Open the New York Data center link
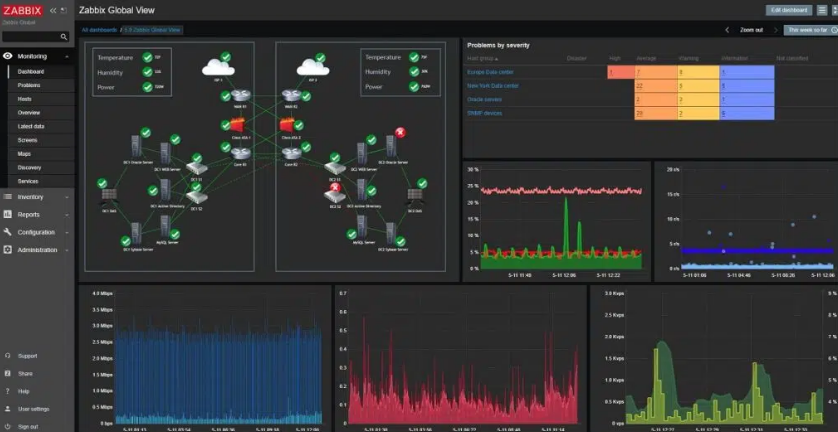This screenshot has width=838, height=432. click(x=493, y=86)
